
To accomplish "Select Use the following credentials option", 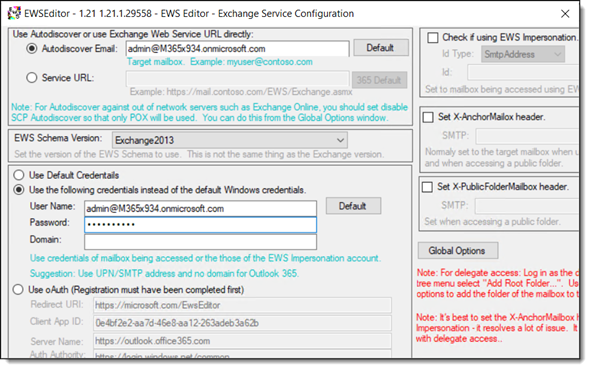I will (19, 190).
